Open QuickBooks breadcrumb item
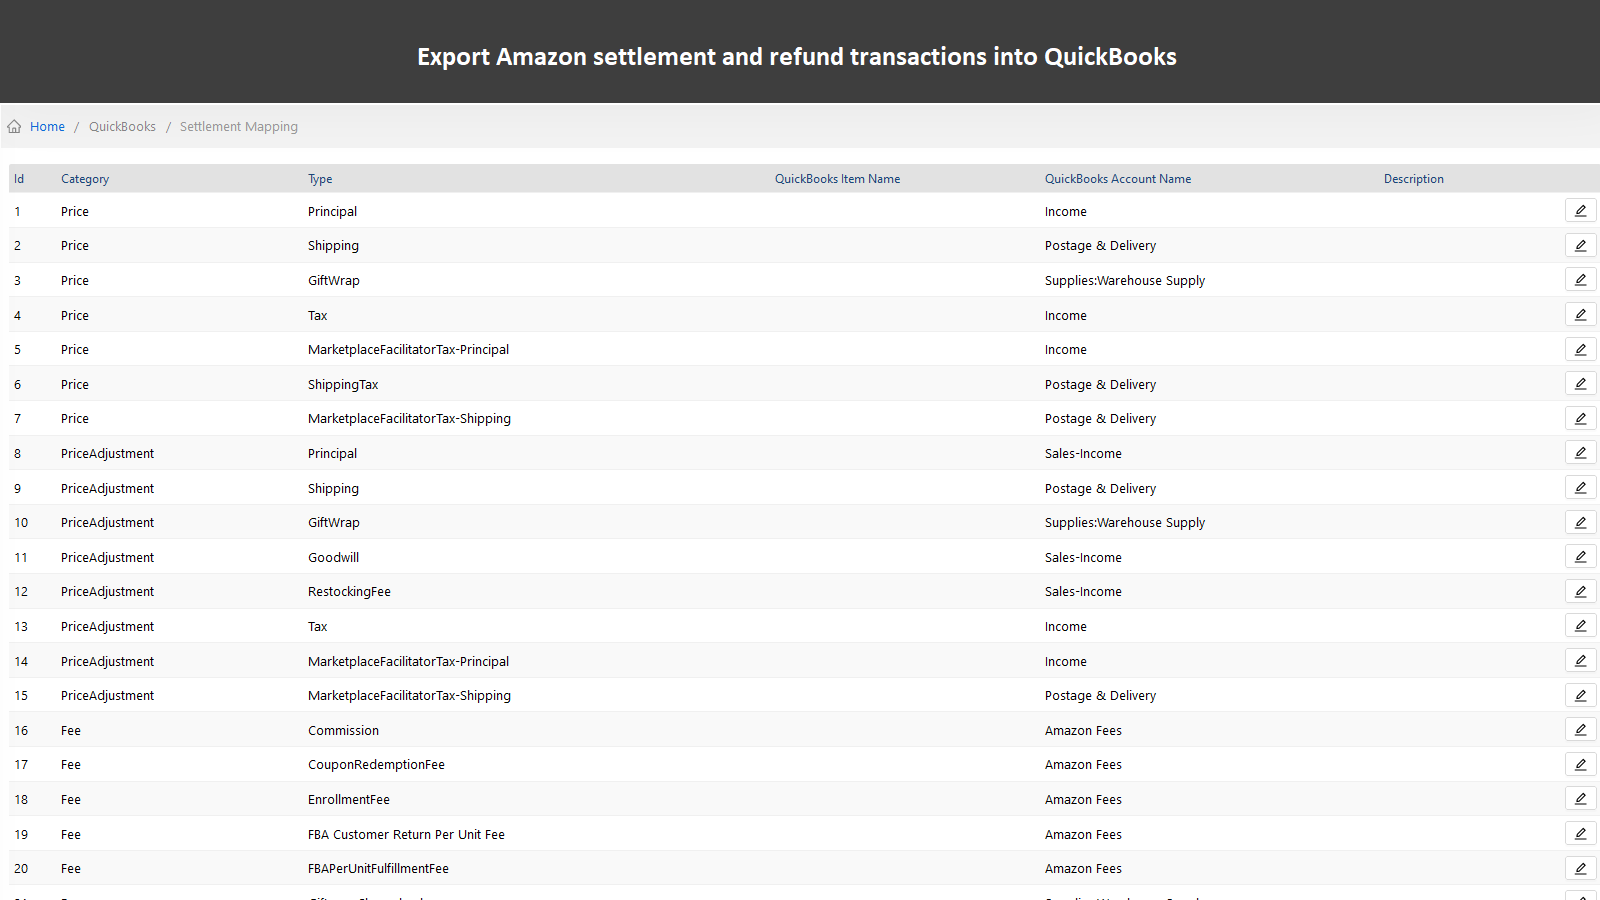Screen dimensions: 1600x900 tap(122, 126)
